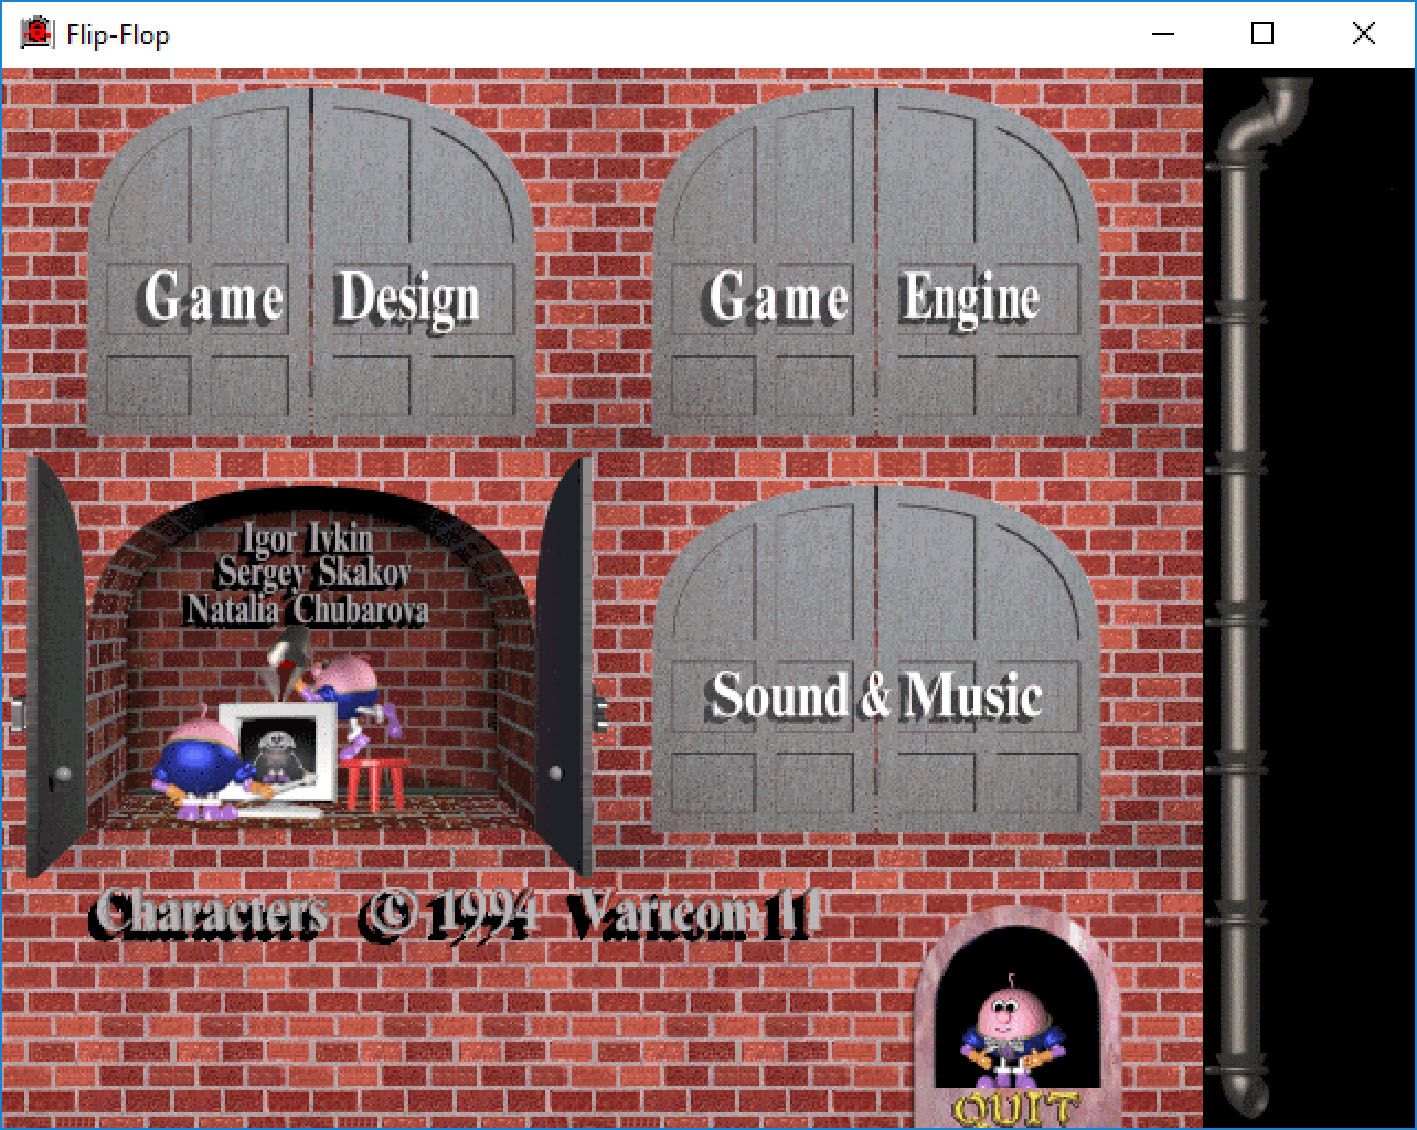Click the name Igor Ivkin
Viewport: 1417px width, 1130px height.
(x=308, y=539)
